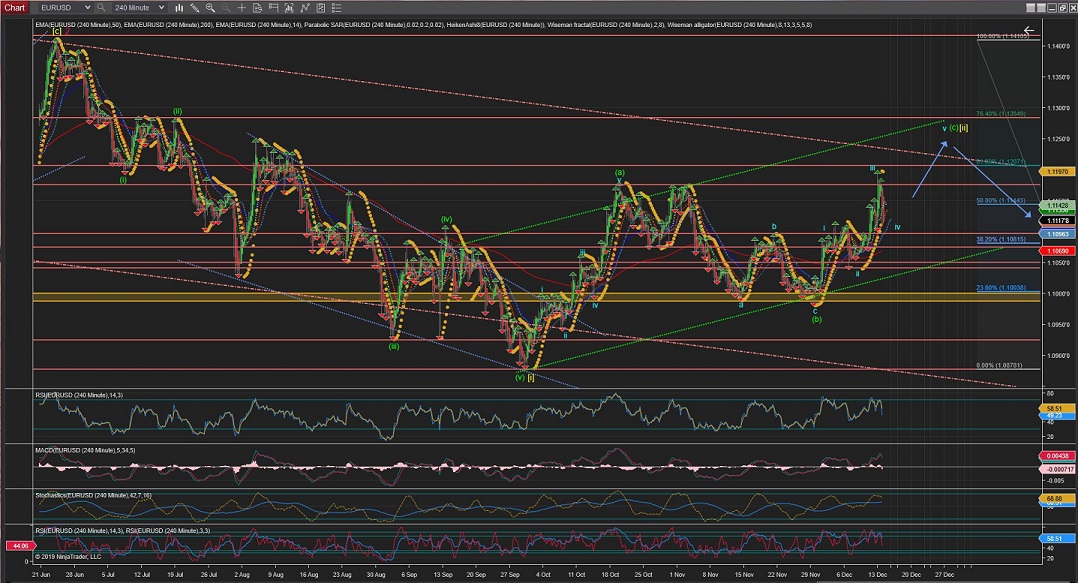Open the chart Properties list icon
The height and width of the screenshot is (583, 1078).
pos(336,8)
